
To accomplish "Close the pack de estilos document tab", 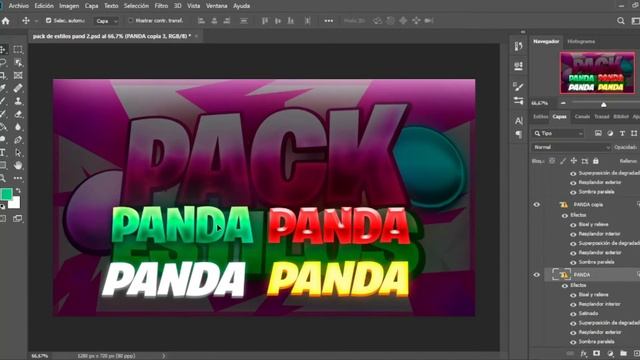I will (x=196, y=36).
